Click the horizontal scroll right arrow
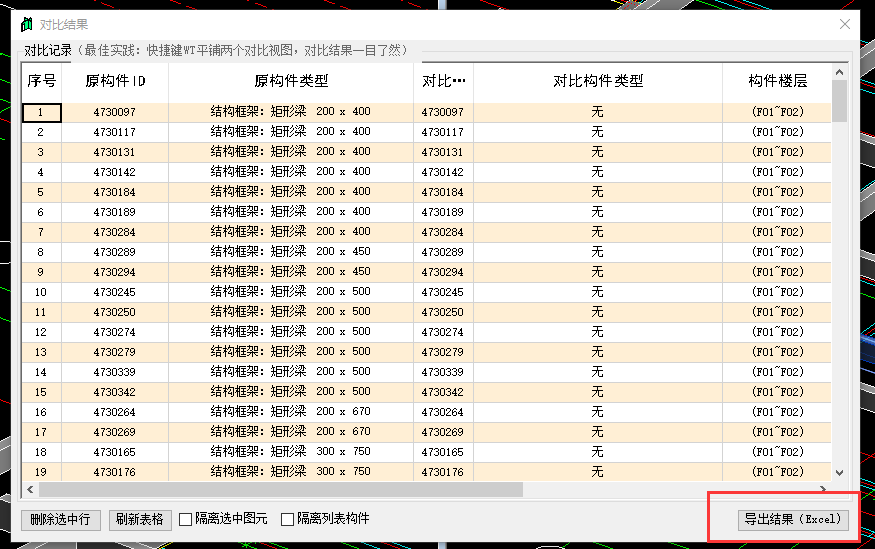 [823, 489]
